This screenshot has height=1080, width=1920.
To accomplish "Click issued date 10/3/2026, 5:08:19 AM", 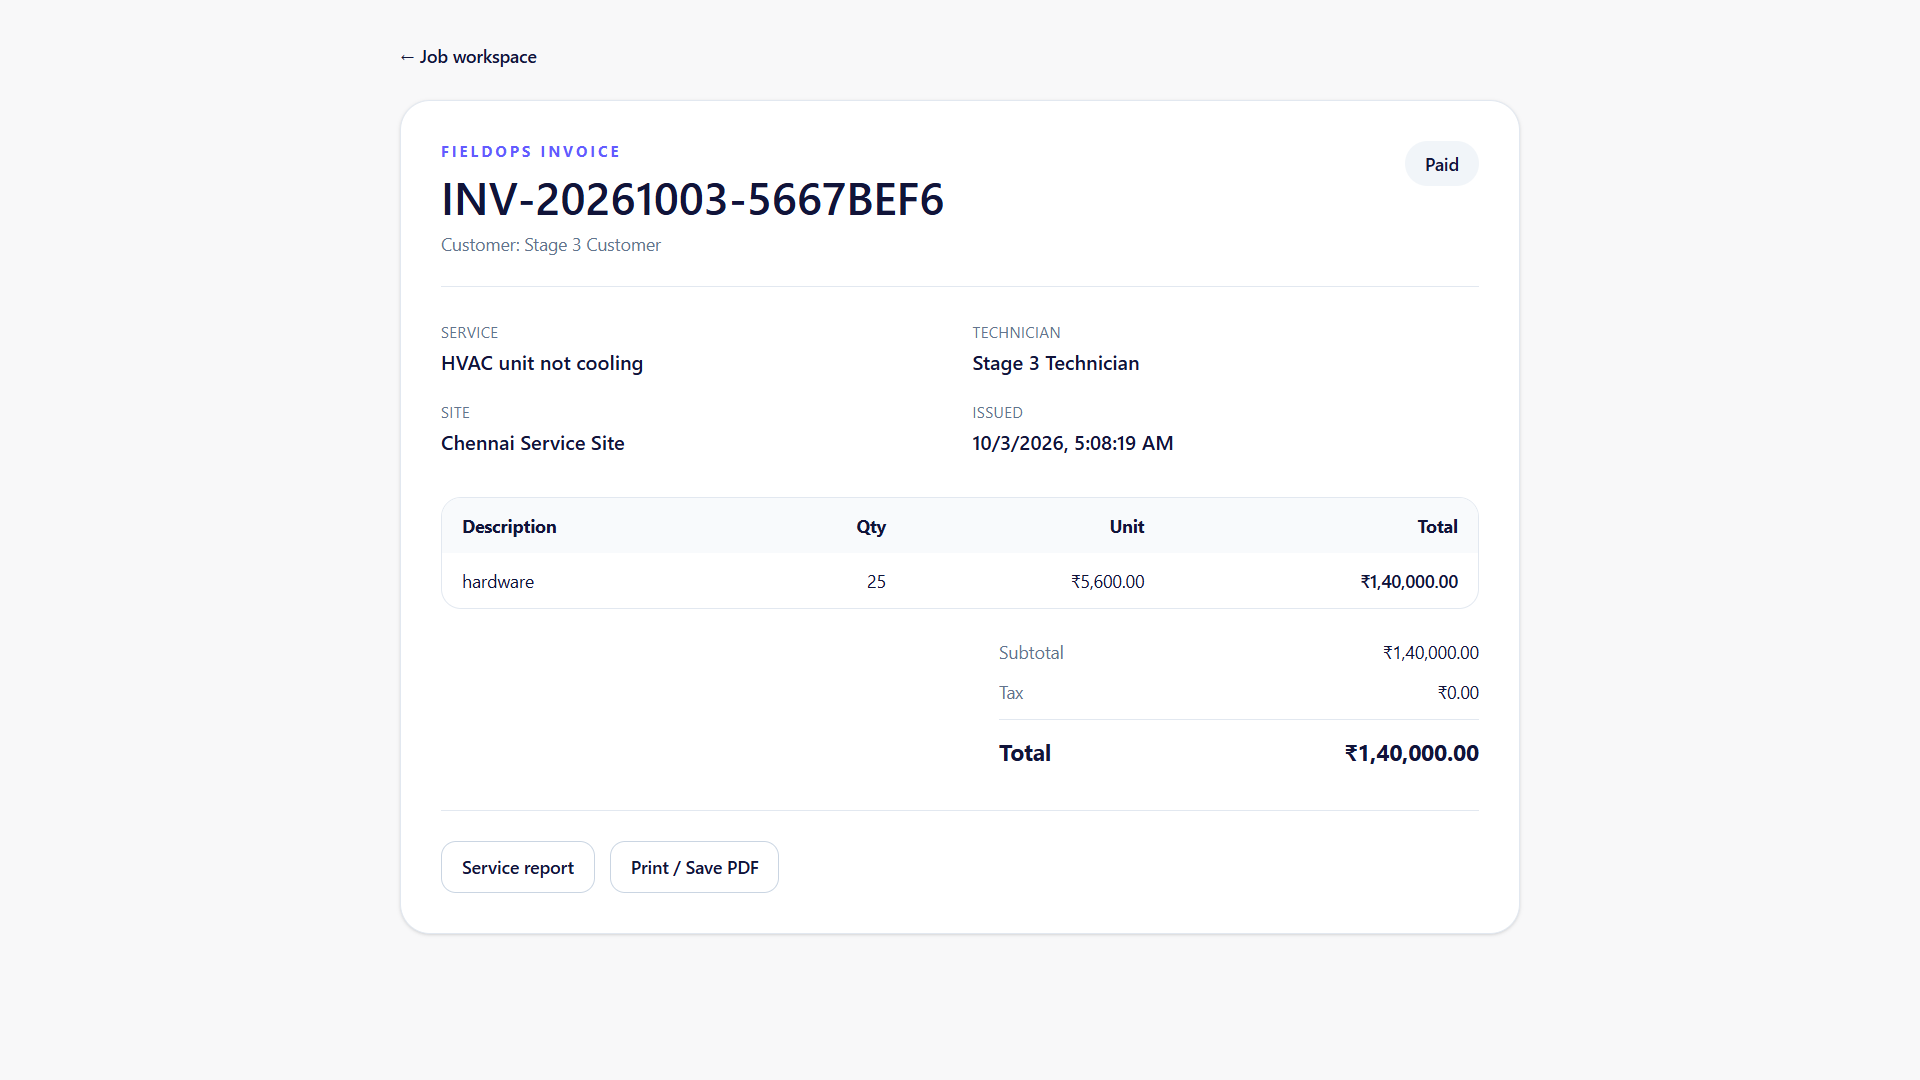I will (x=1073, y=443).
